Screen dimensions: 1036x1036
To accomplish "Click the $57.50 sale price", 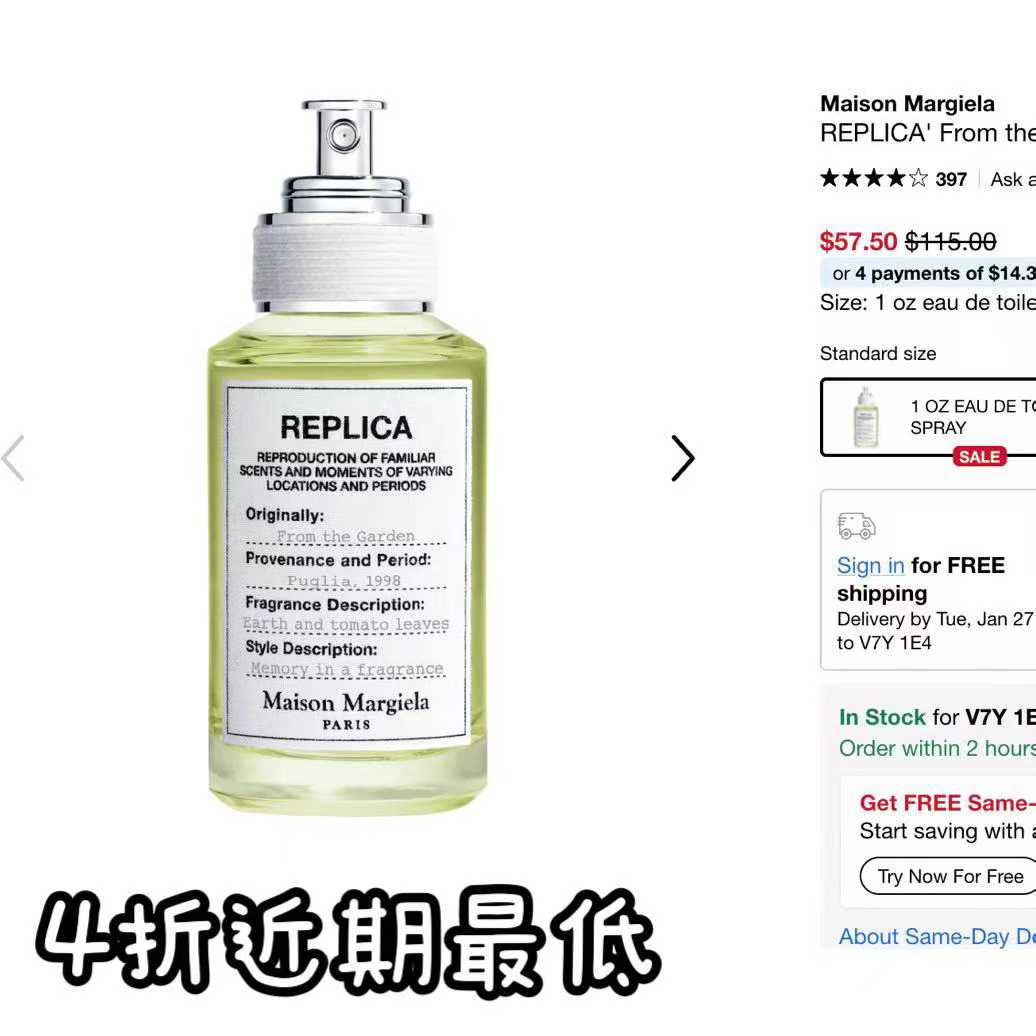I will point(858,242).
